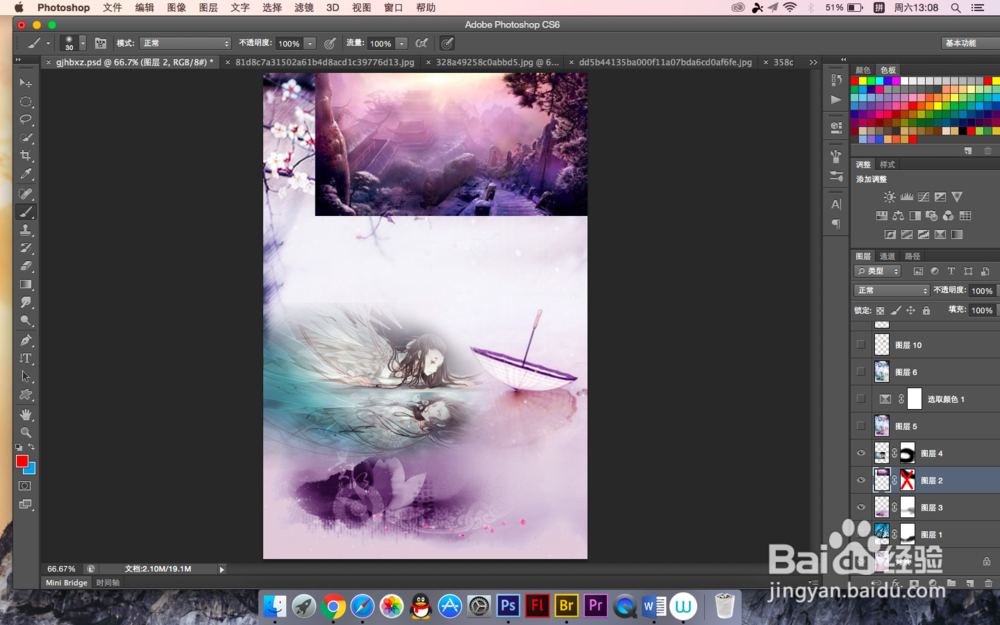This screenshot has width=1000, height=625.
Task: Switch to the 颜色 panel tab
Action: click(x=863, y=70)
